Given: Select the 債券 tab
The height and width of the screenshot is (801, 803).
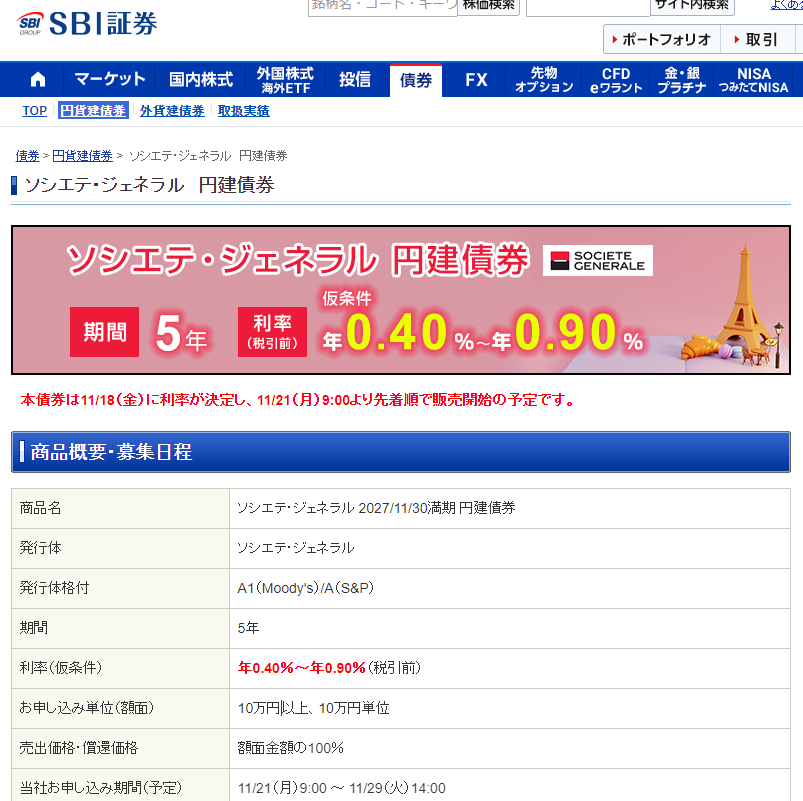Looking at the screenshot, I should (416, 80).
